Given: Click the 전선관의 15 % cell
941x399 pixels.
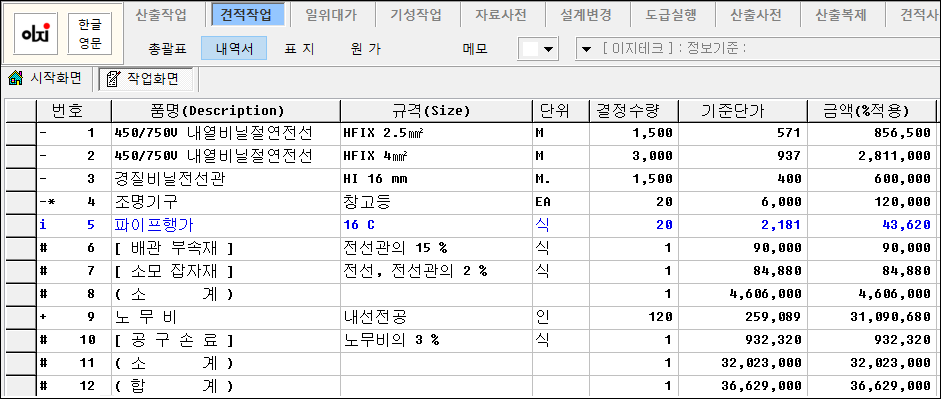Looking at the screenshot, I should 436,248.
